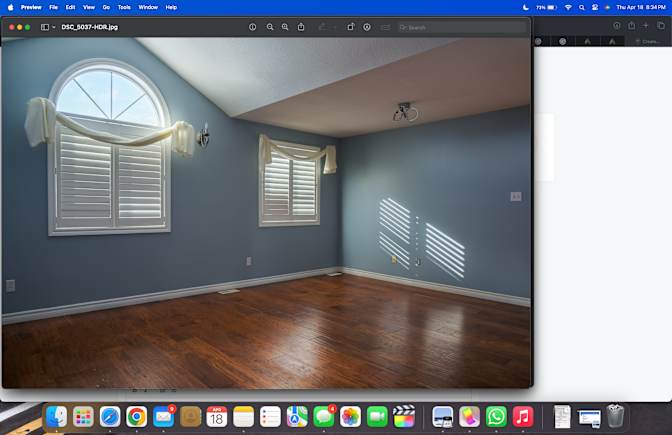Click the date and time Thu Apr 18
The width and height of the screenshot is (672, 435).
tap(641, 7)
